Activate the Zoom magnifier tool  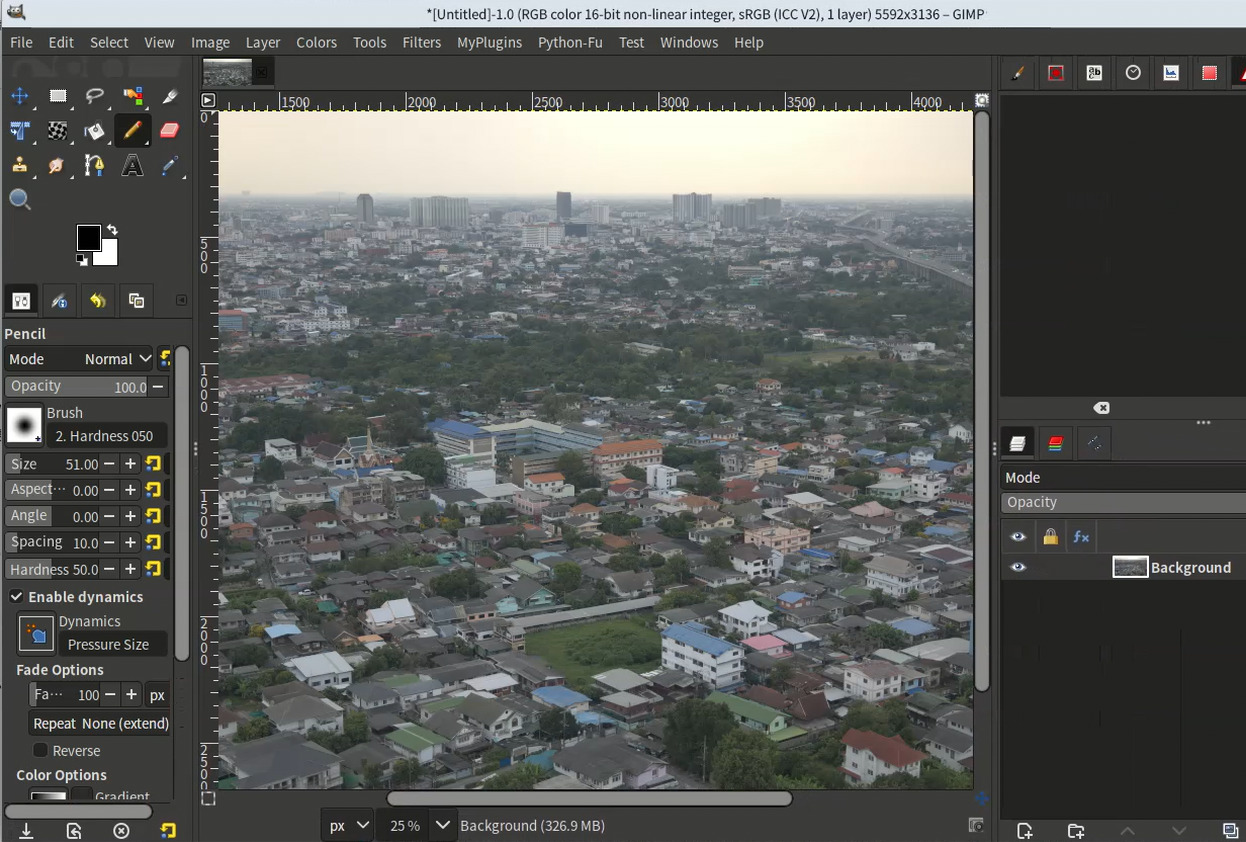point(19,199)
